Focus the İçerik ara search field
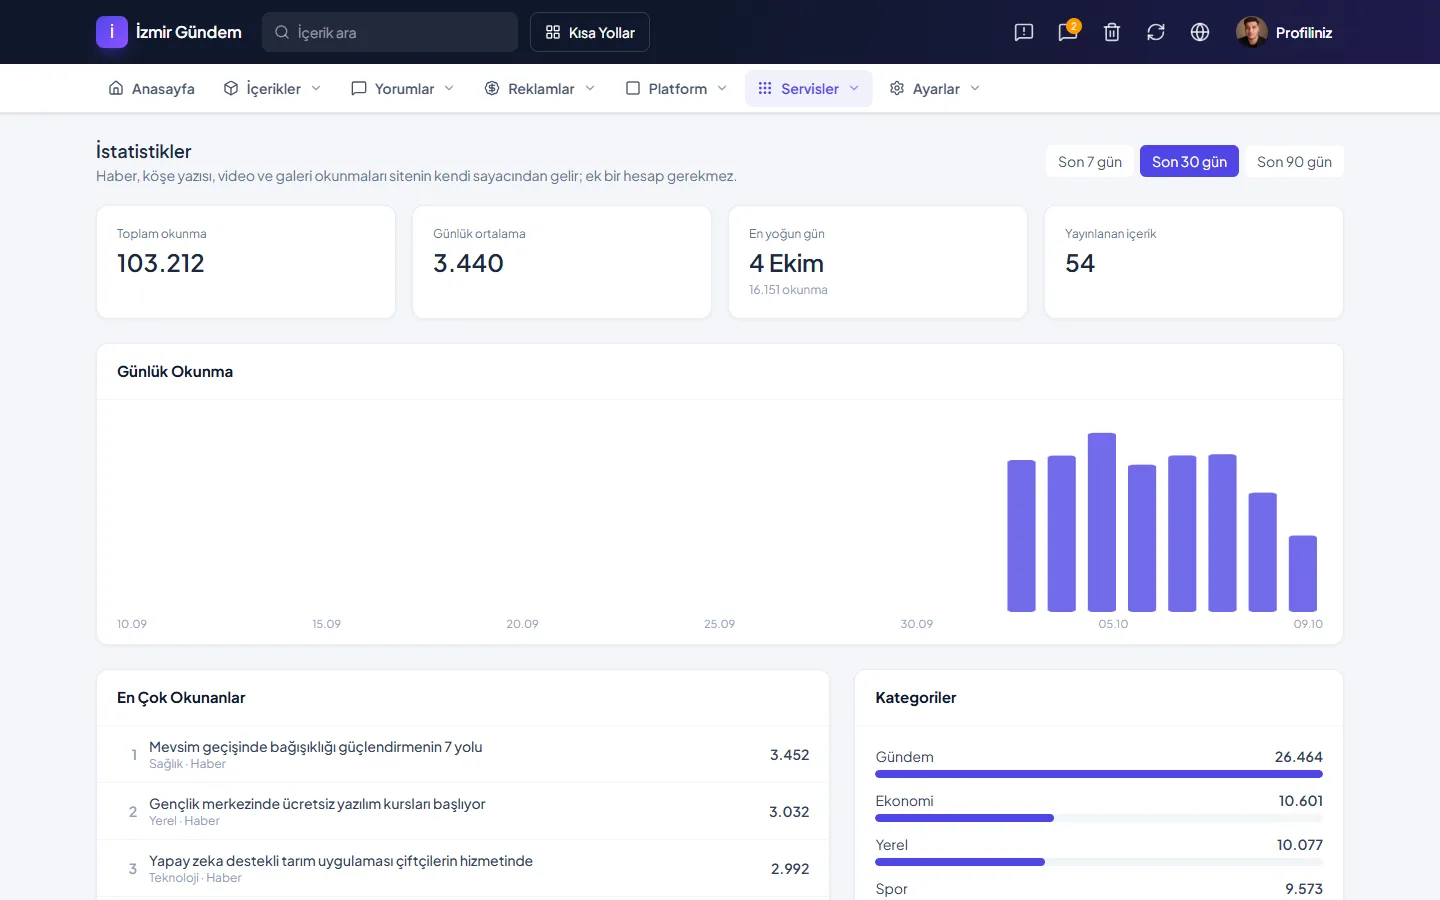Screen dimensions: 1440x900 (390, 32)
